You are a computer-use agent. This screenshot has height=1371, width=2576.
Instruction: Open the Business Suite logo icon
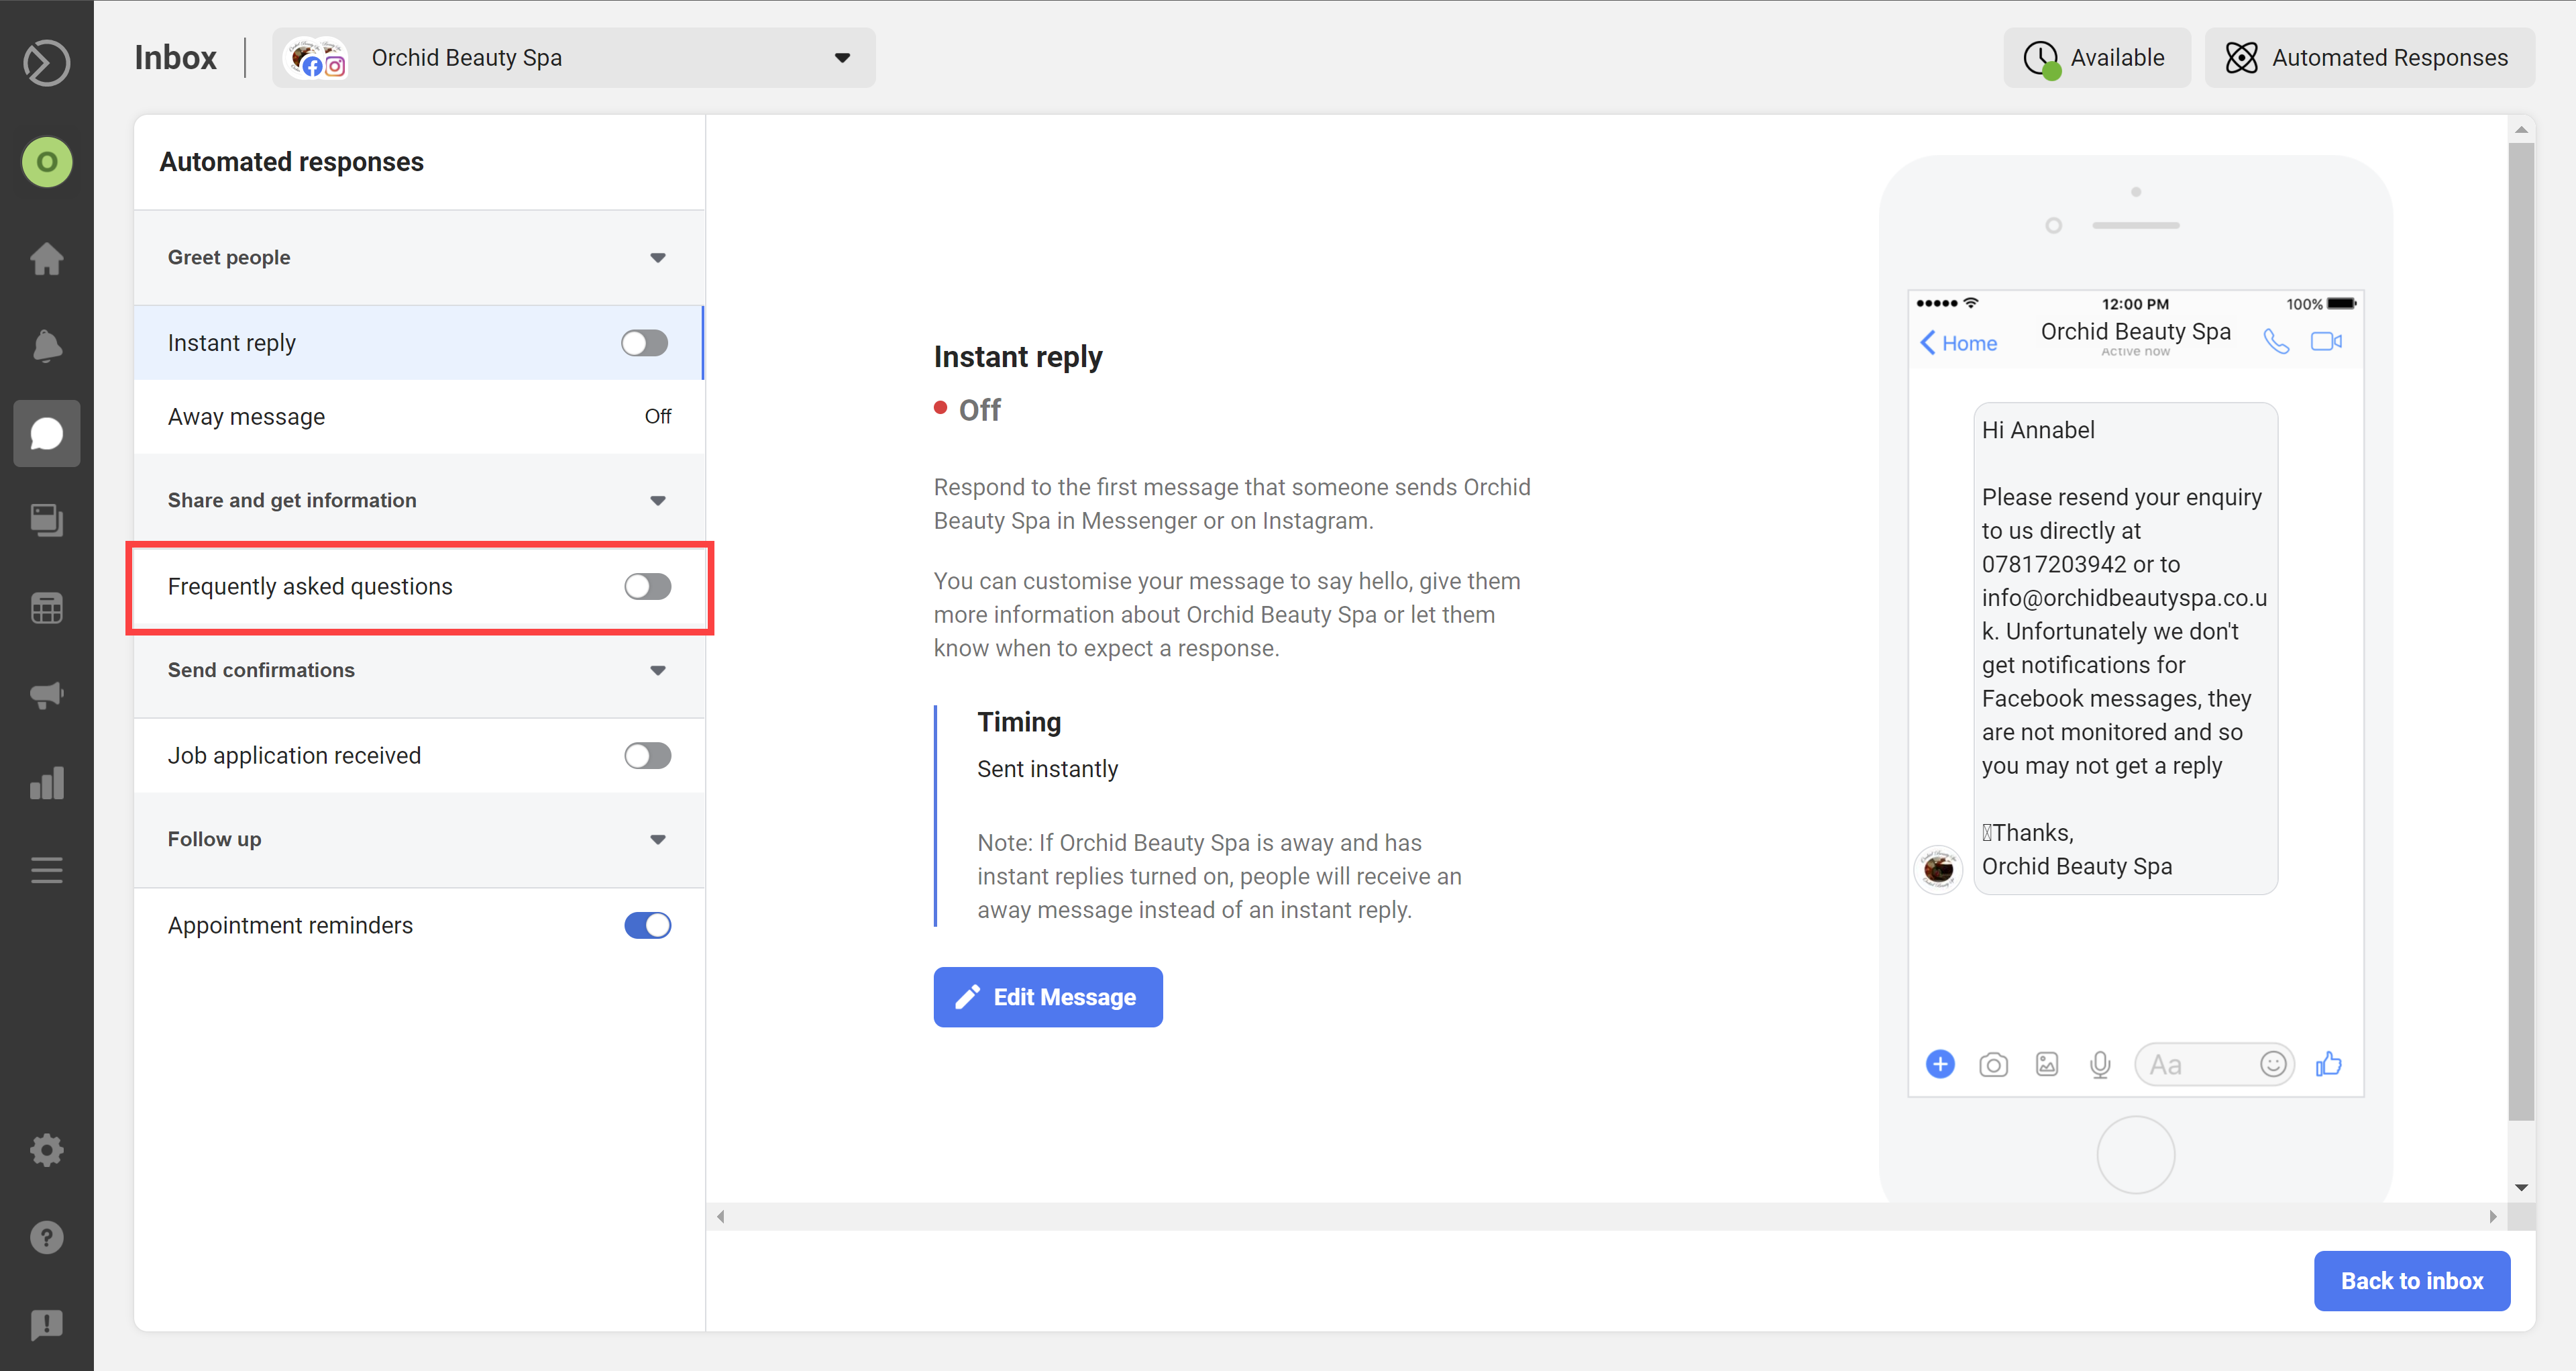tap(46, 62)
